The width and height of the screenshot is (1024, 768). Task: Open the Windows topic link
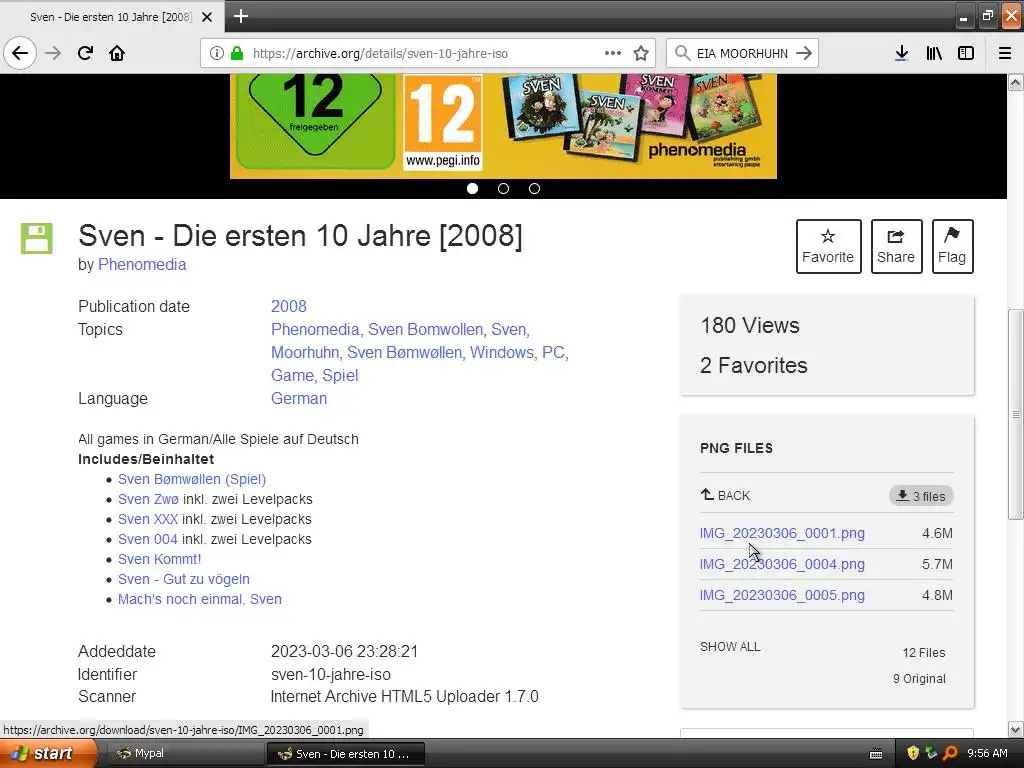502,352
